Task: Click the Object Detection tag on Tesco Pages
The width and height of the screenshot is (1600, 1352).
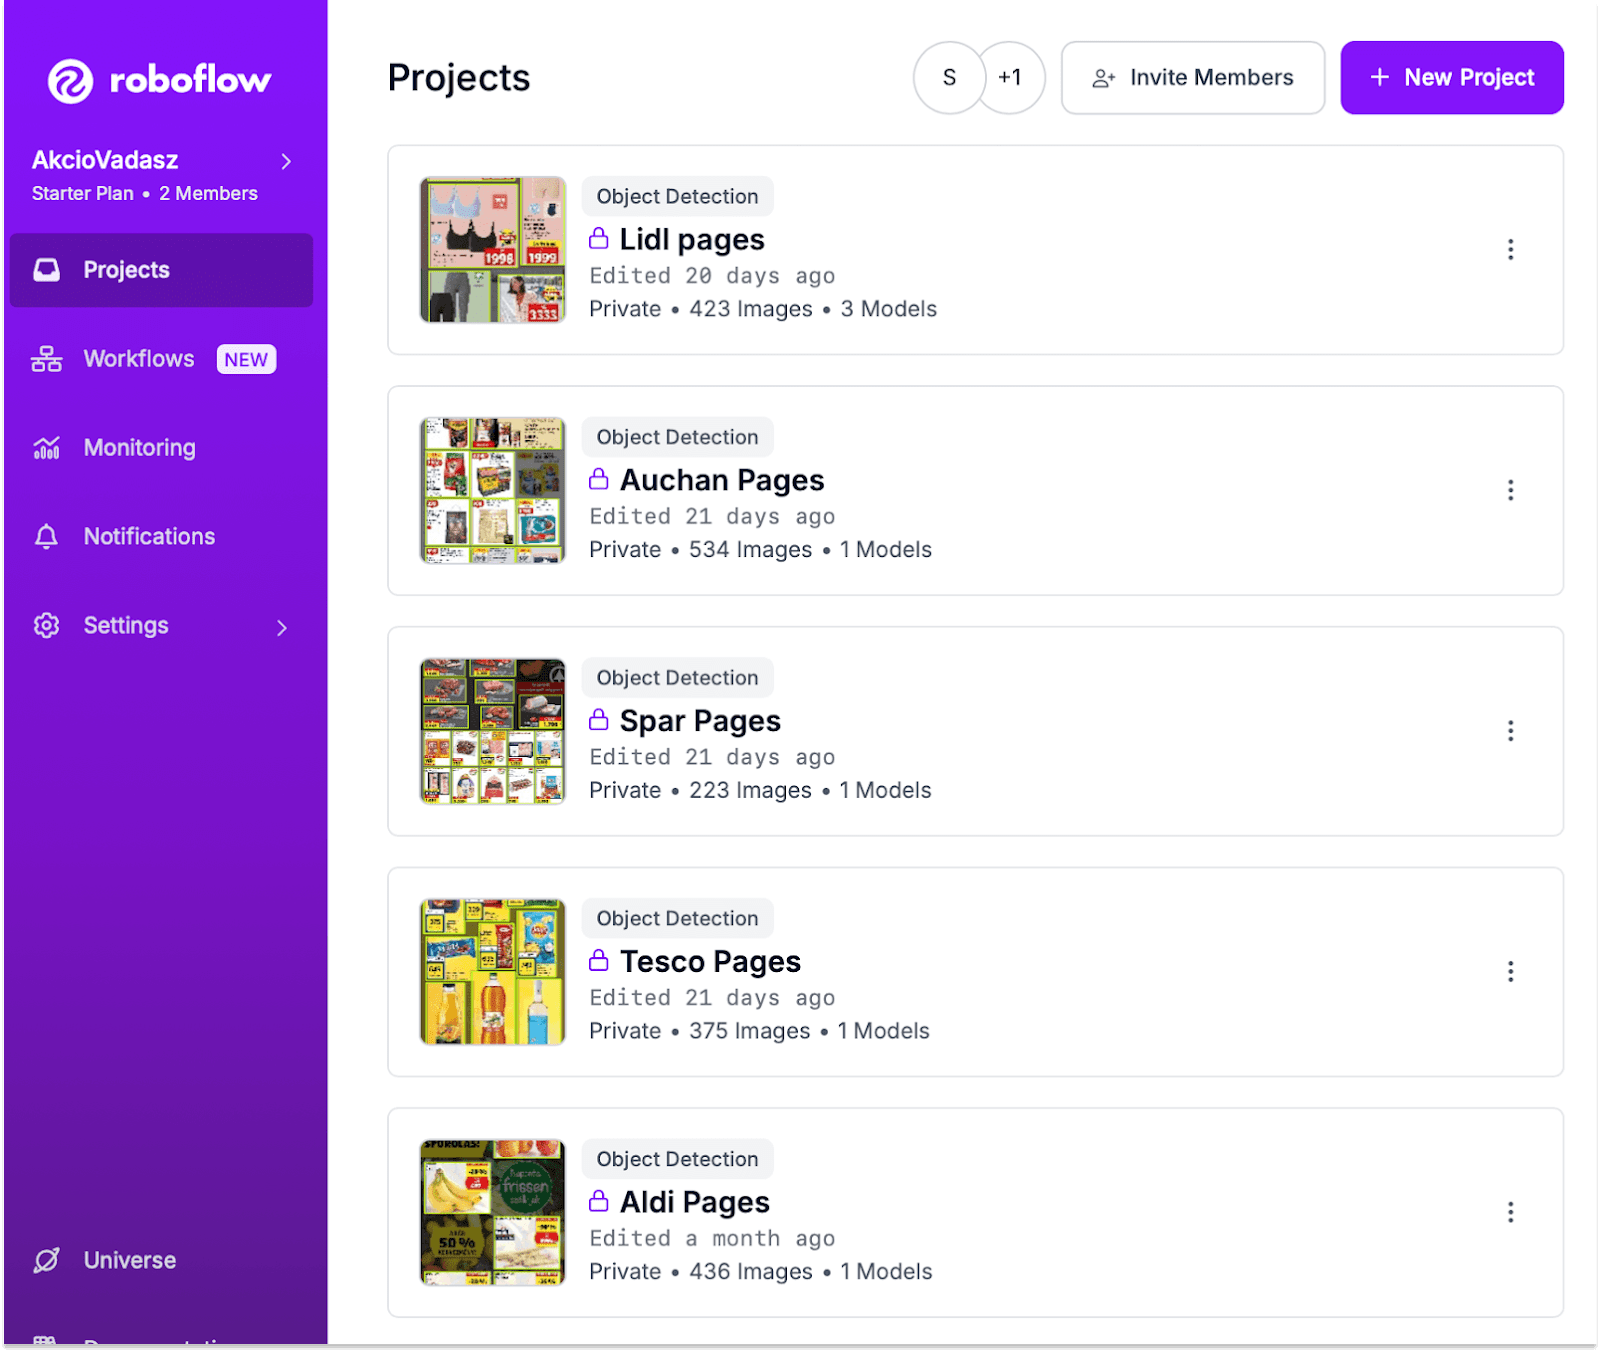Action: click(677, 919)
